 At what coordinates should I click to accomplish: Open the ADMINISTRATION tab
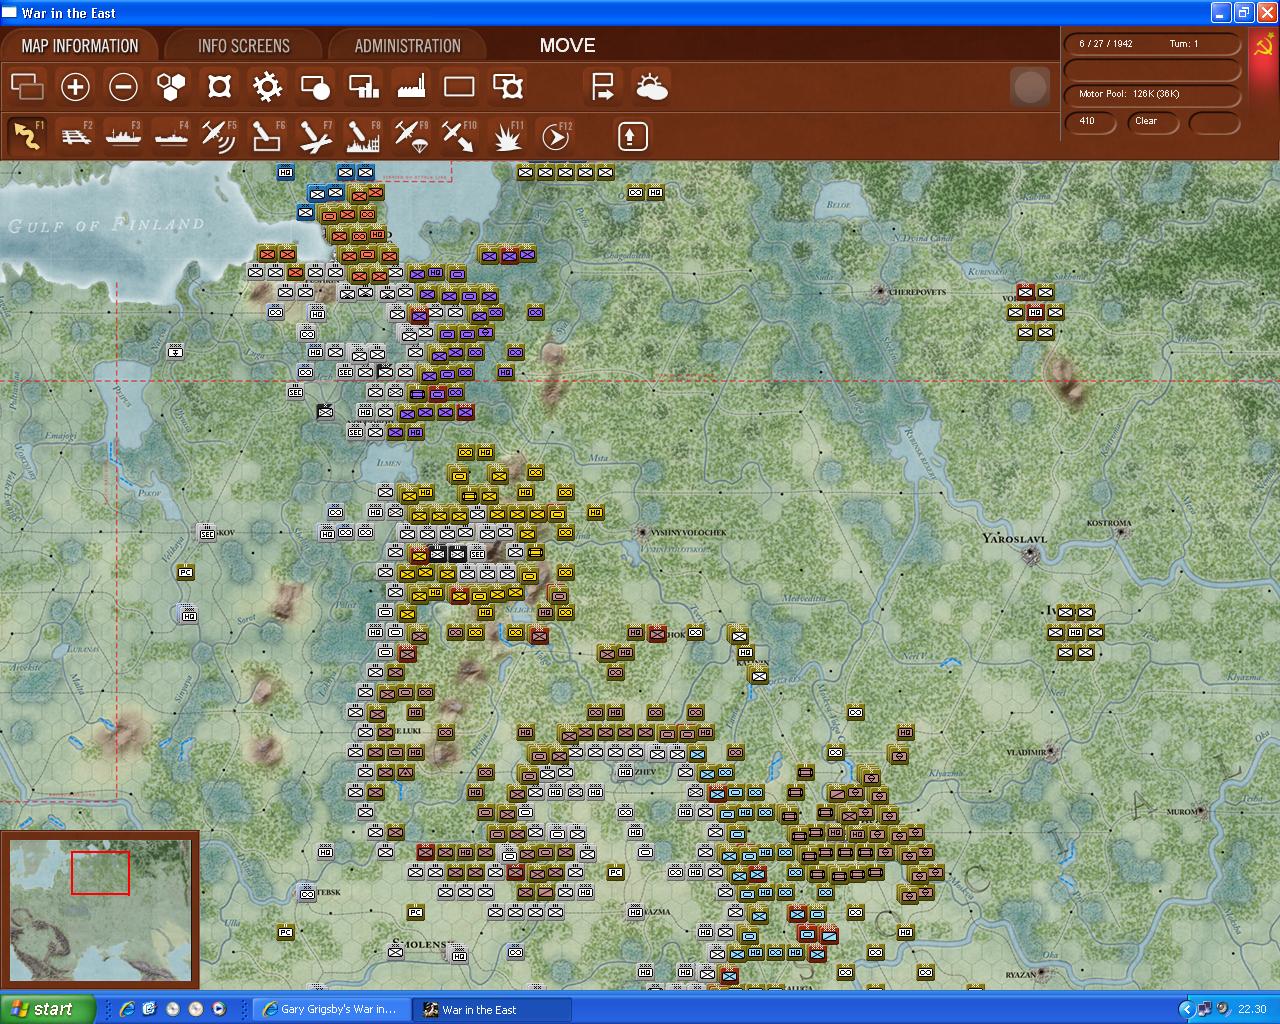point(407,46)
